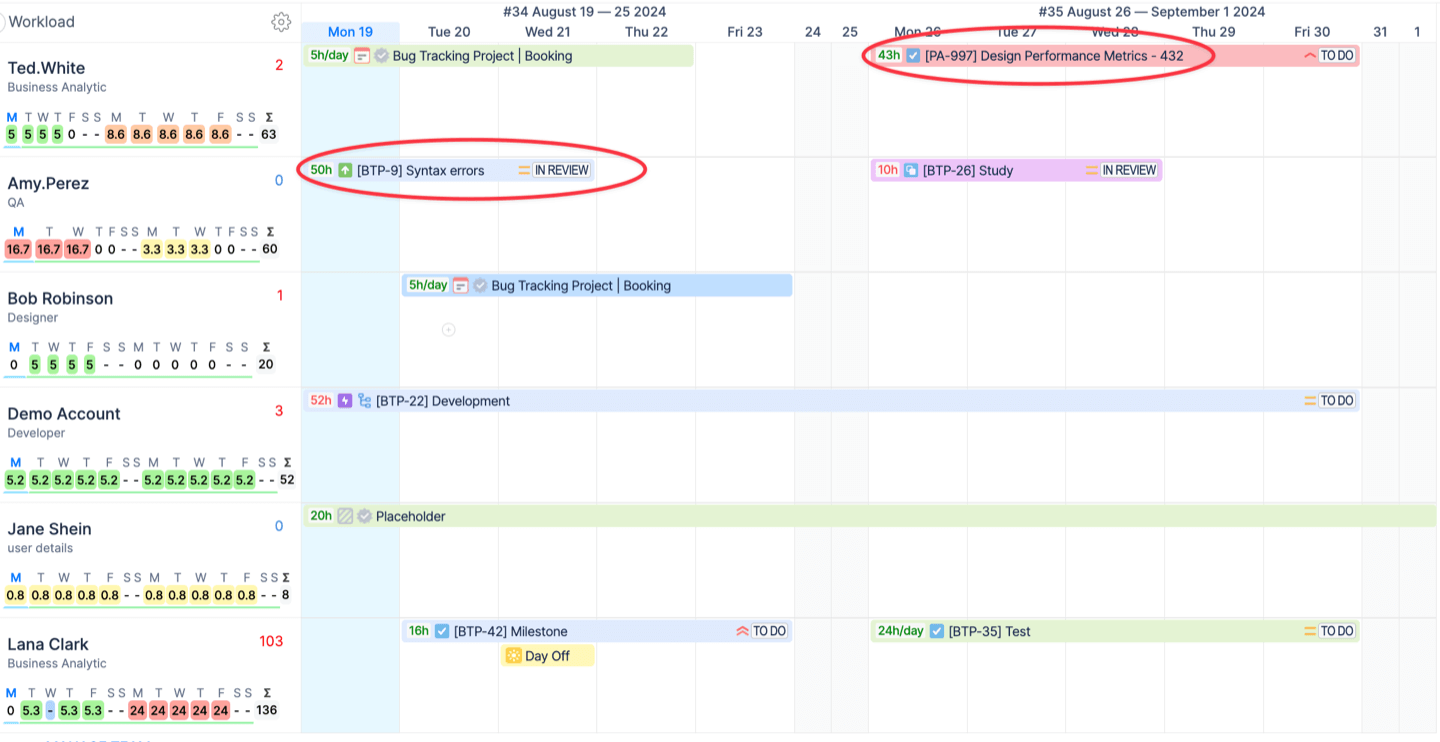
Task: Open the Workload panel settings gear
Action: (281, 21)
